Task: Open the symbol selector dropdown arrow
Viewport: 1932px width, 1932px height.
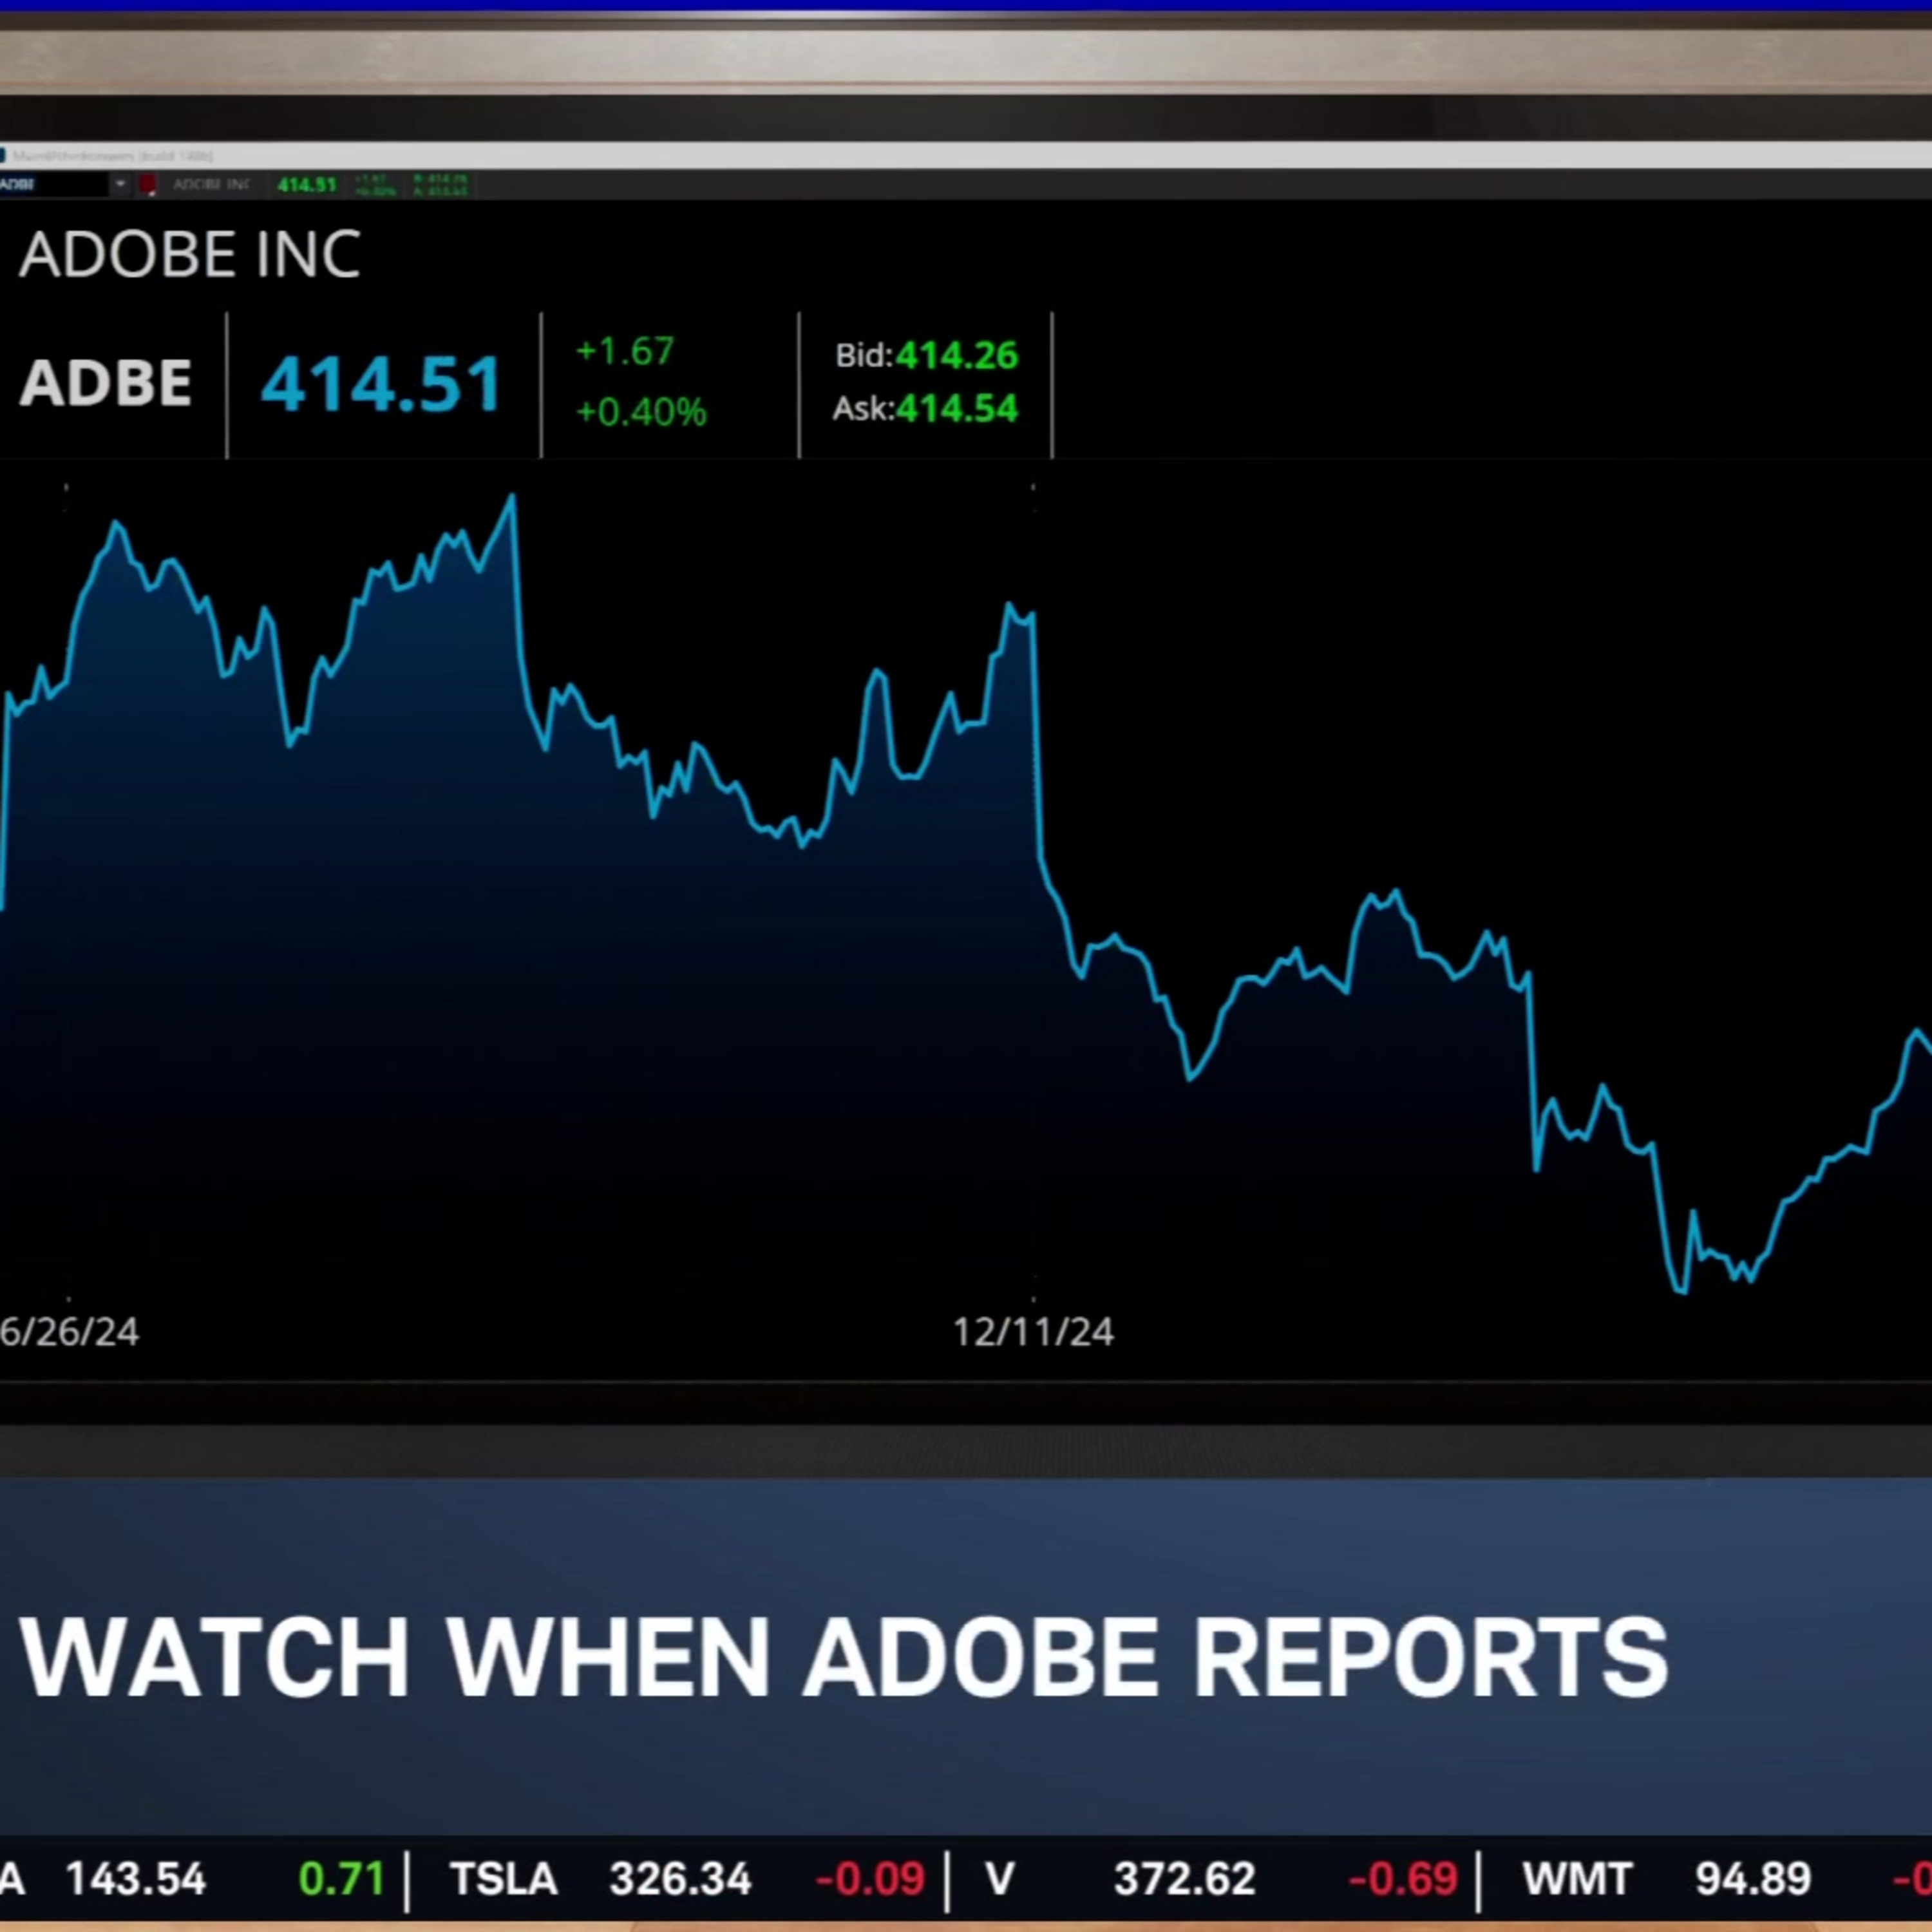Action: pos(120,184)
